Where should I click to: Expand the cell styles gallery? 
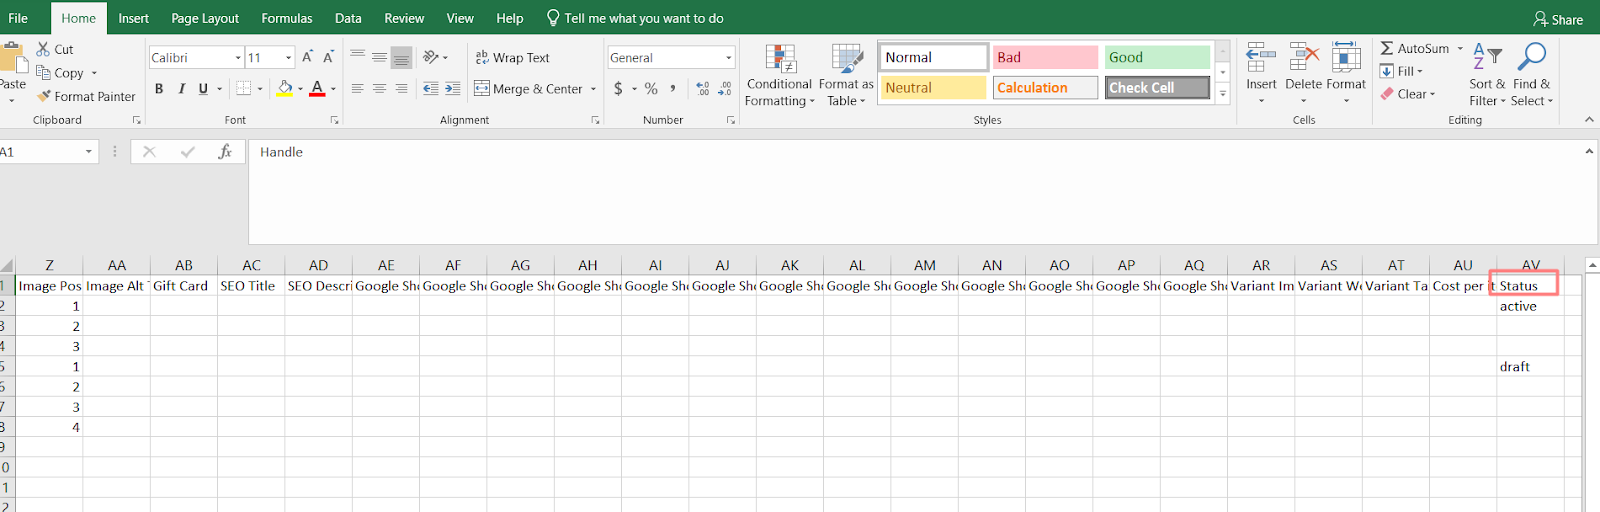1222,93
